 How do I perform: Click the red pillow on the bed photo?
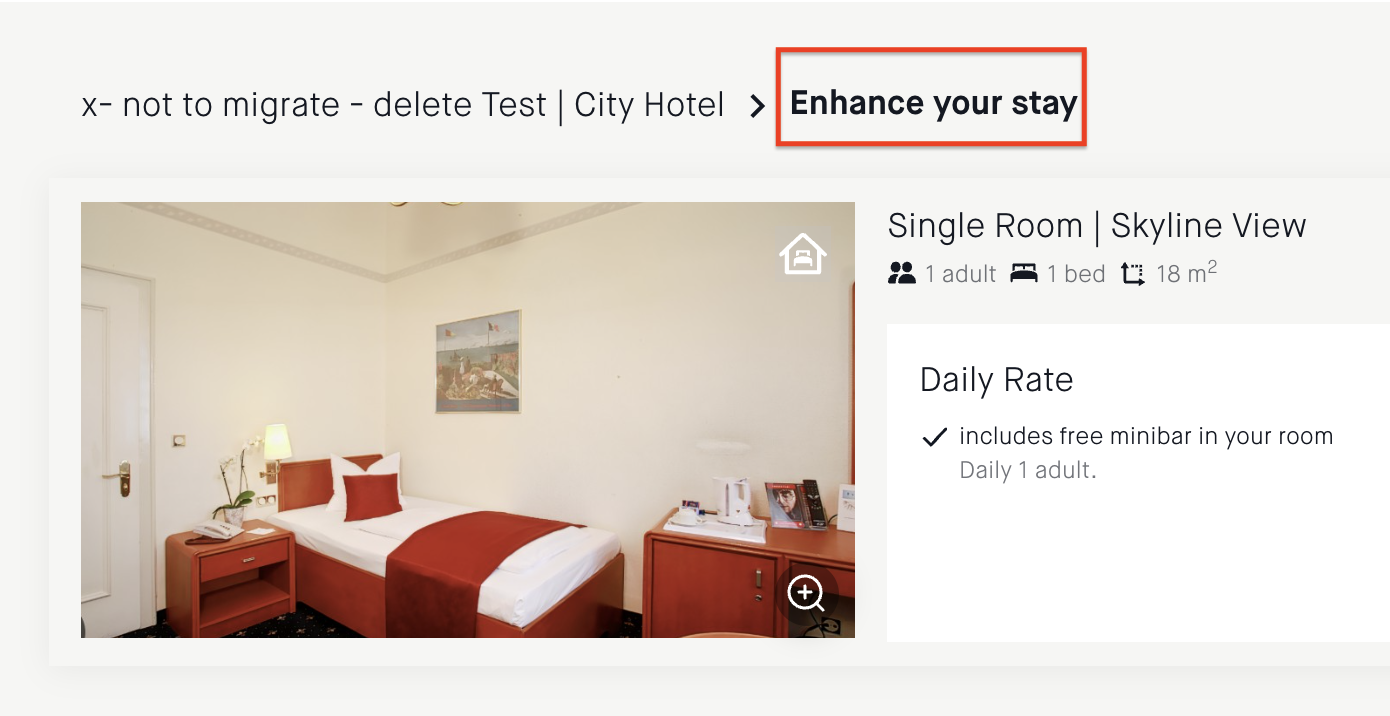372,496
